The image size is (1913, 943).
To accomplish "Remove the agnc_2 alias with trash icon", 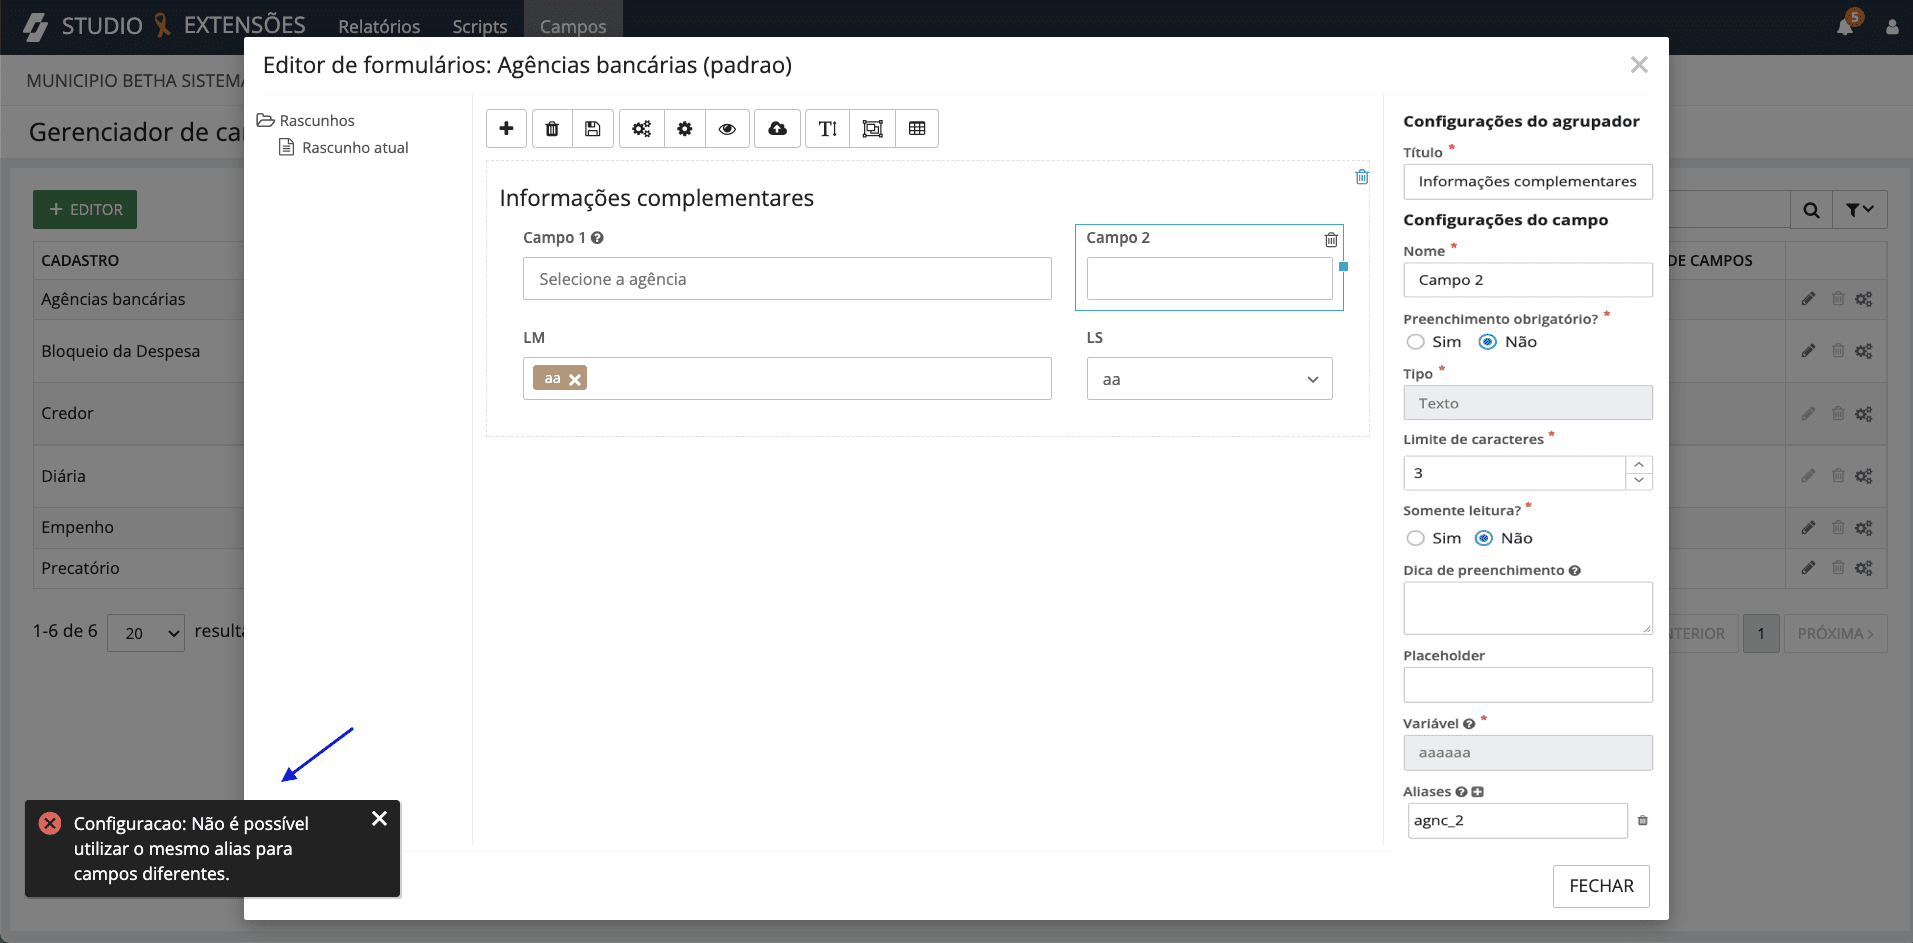I will 1642,821.
